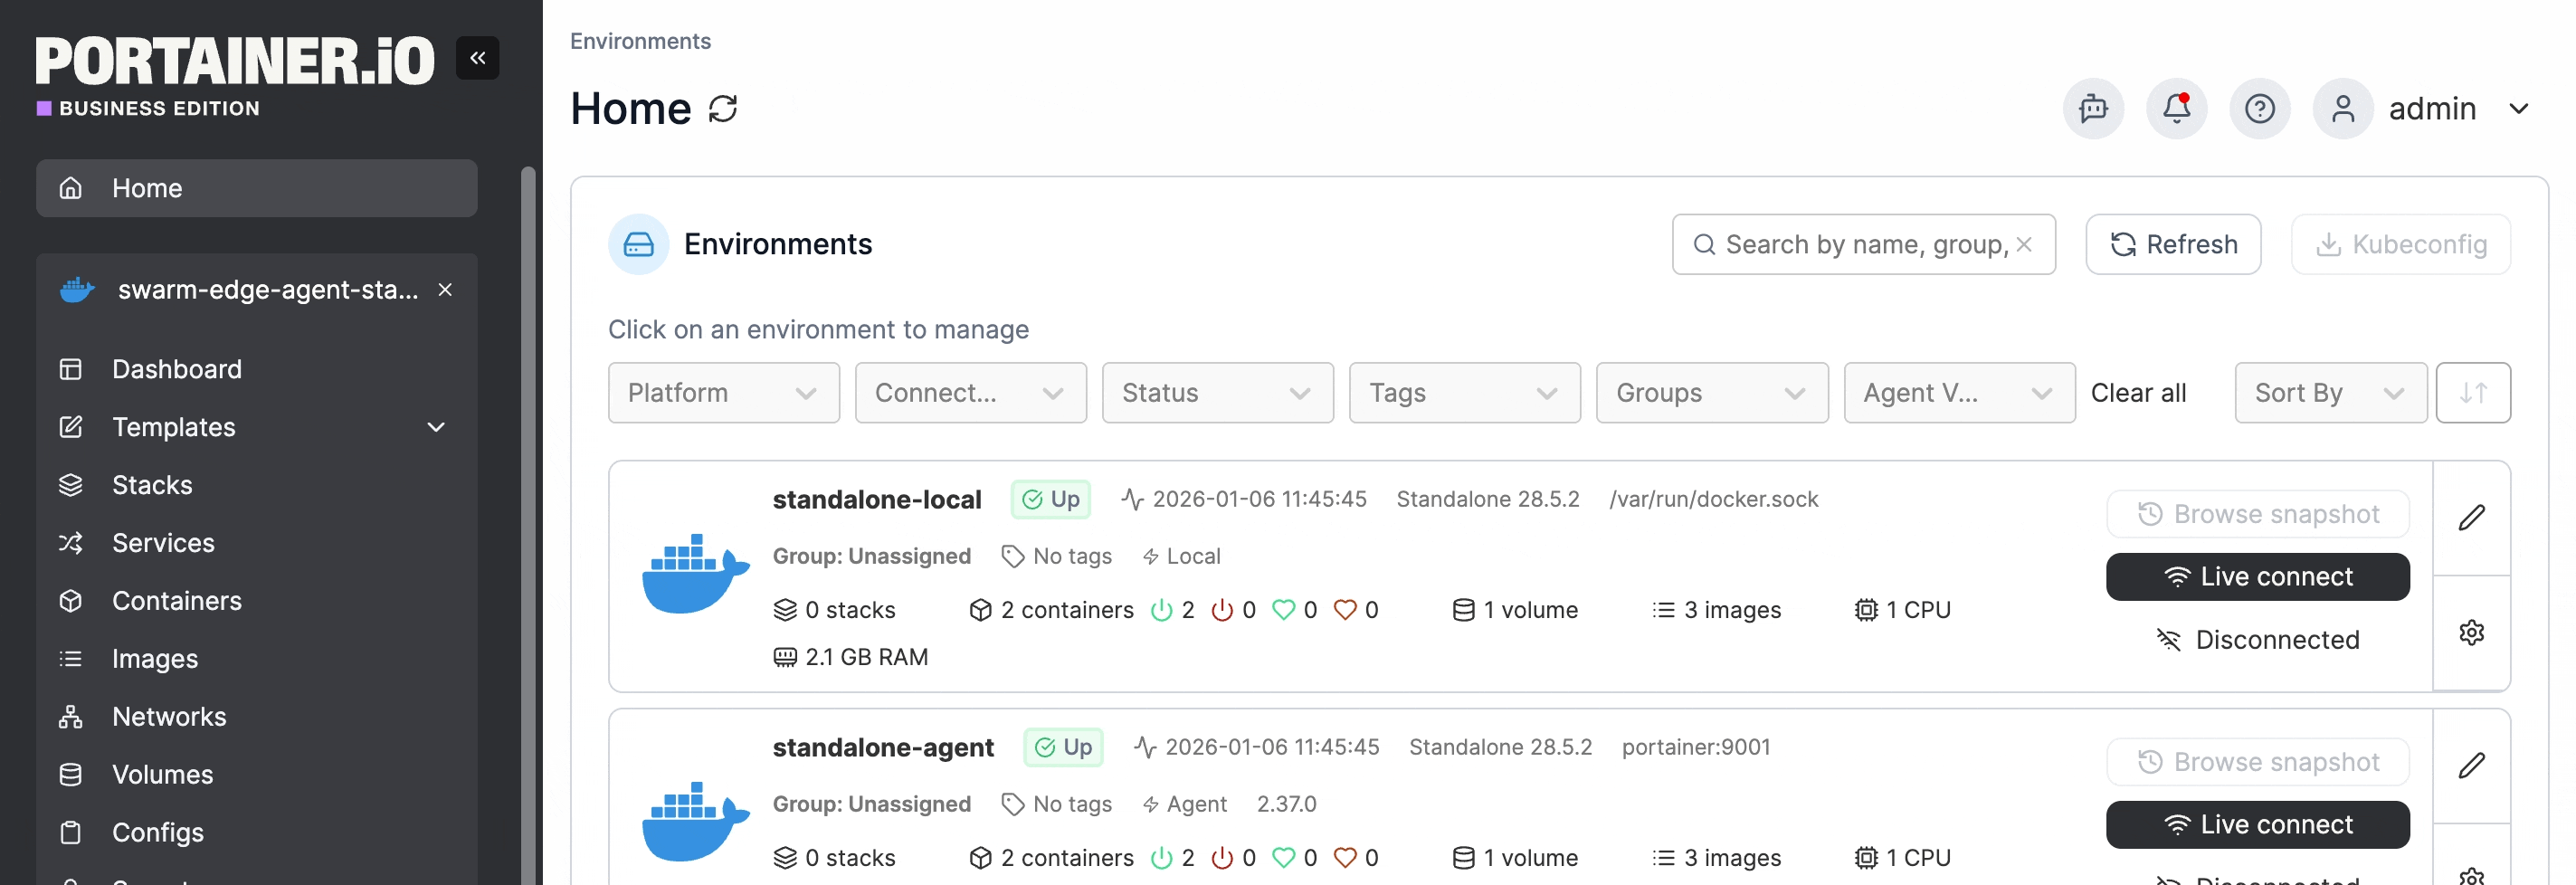2576x885 pixels.
Task: Click the Clear all filters link
Action: coord(2138,393)
